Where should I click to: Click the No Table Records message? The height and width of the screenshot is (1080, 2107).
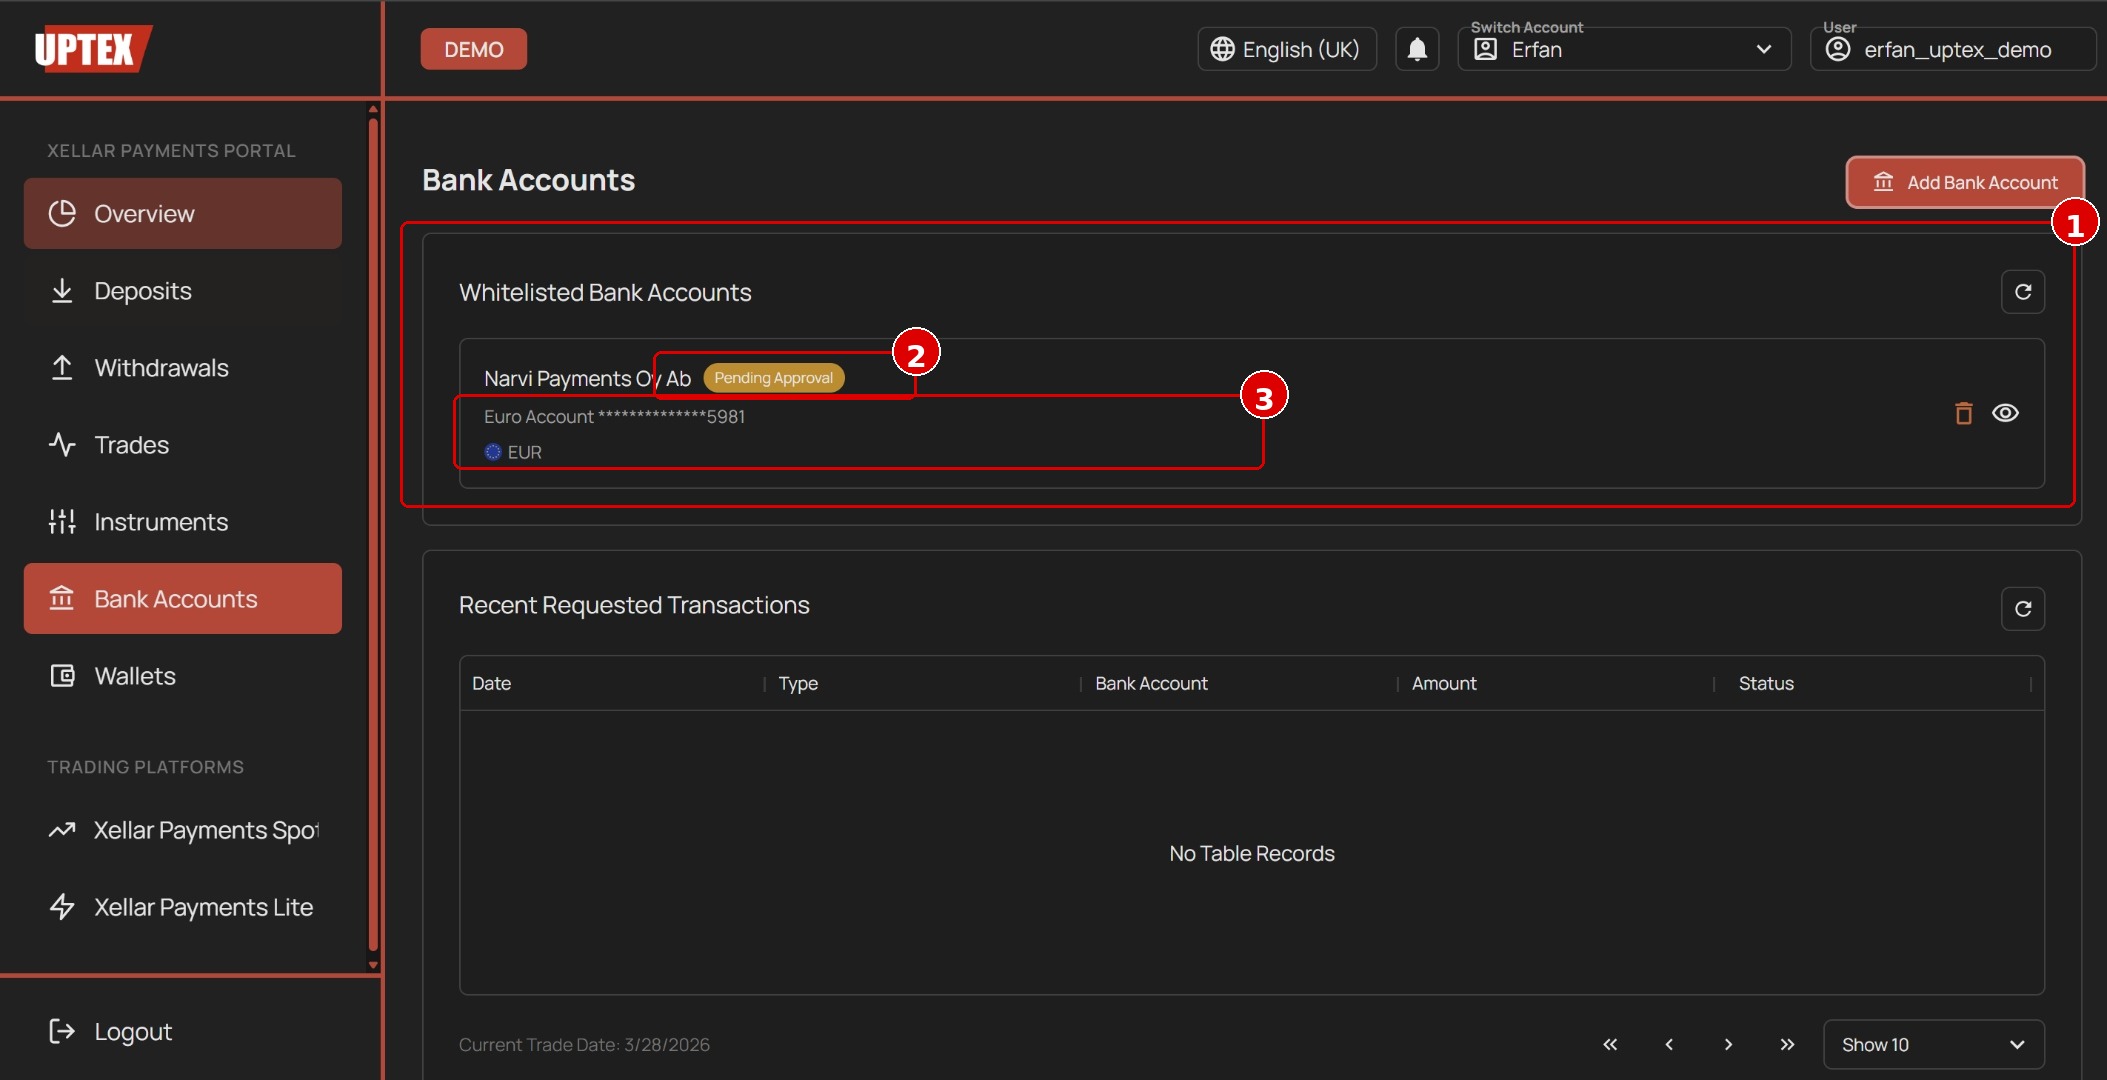click(1252, 854)
